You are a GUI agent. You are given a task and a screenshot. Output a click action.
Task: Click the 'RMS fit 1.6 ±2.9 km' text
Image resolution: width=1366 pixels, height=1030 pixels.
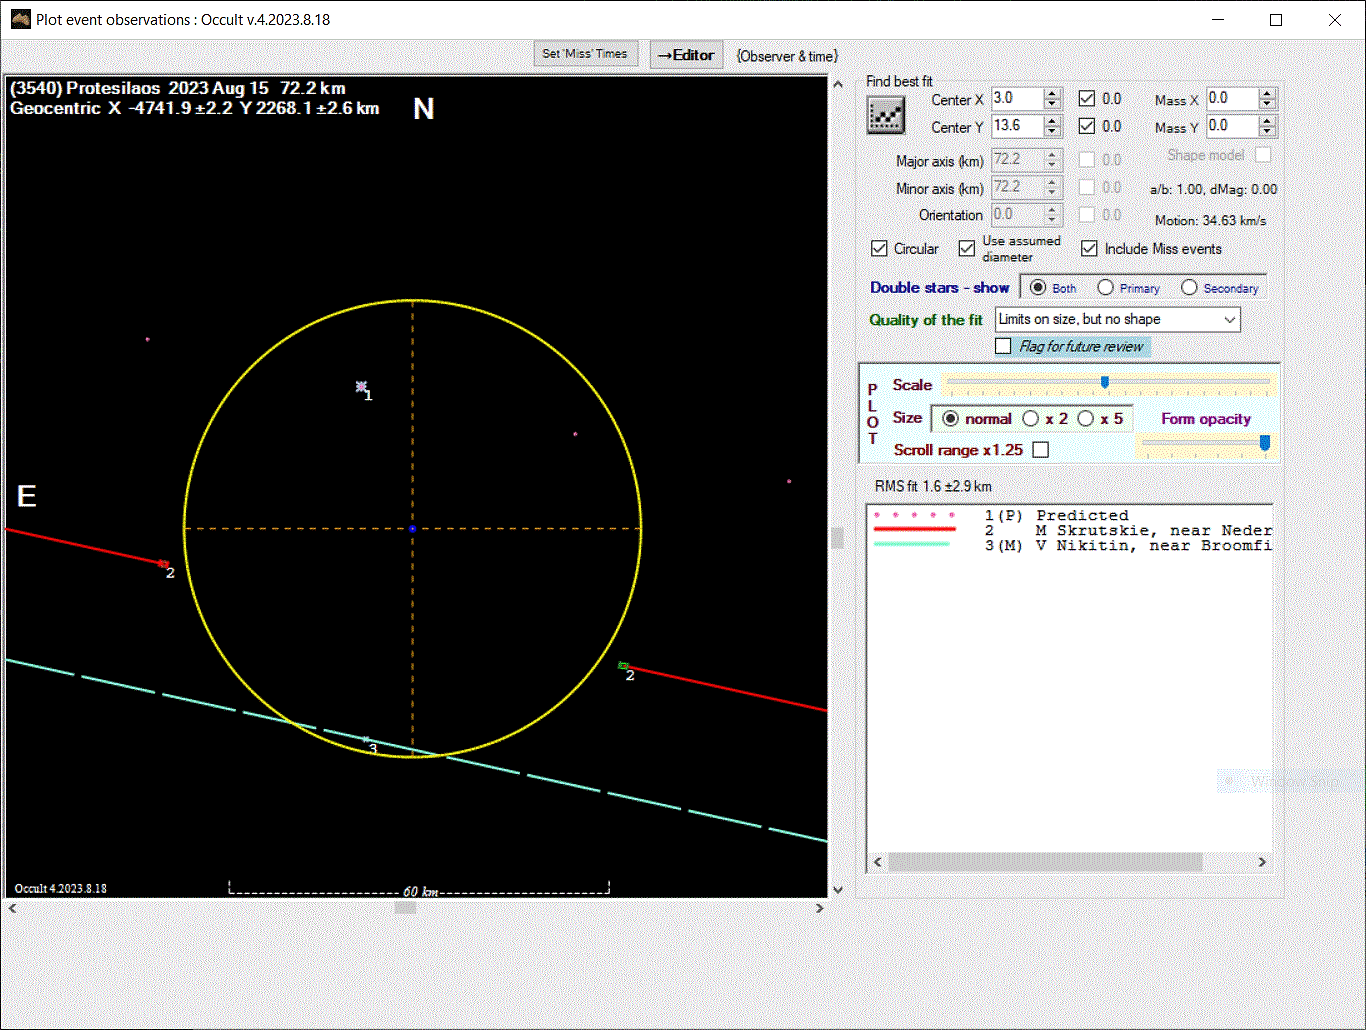(x=933, y=486)
